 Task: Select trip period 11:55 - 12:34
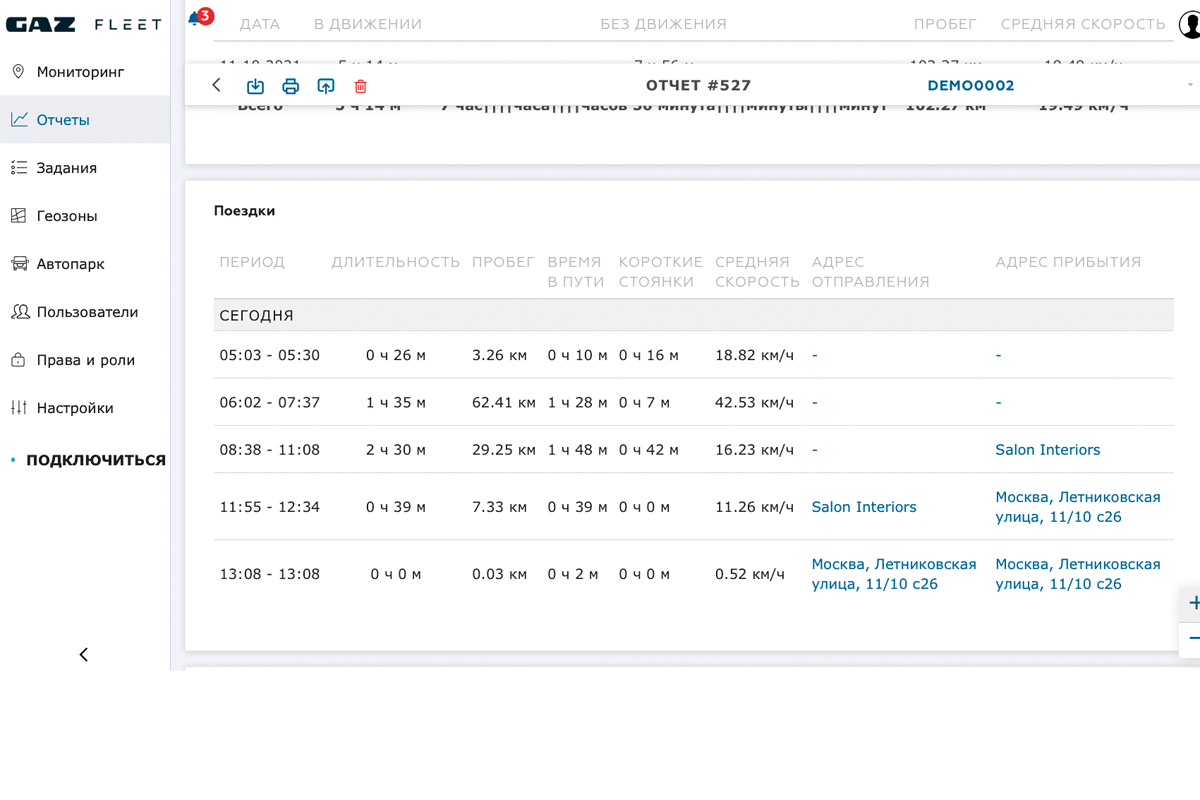pos(270,507)
